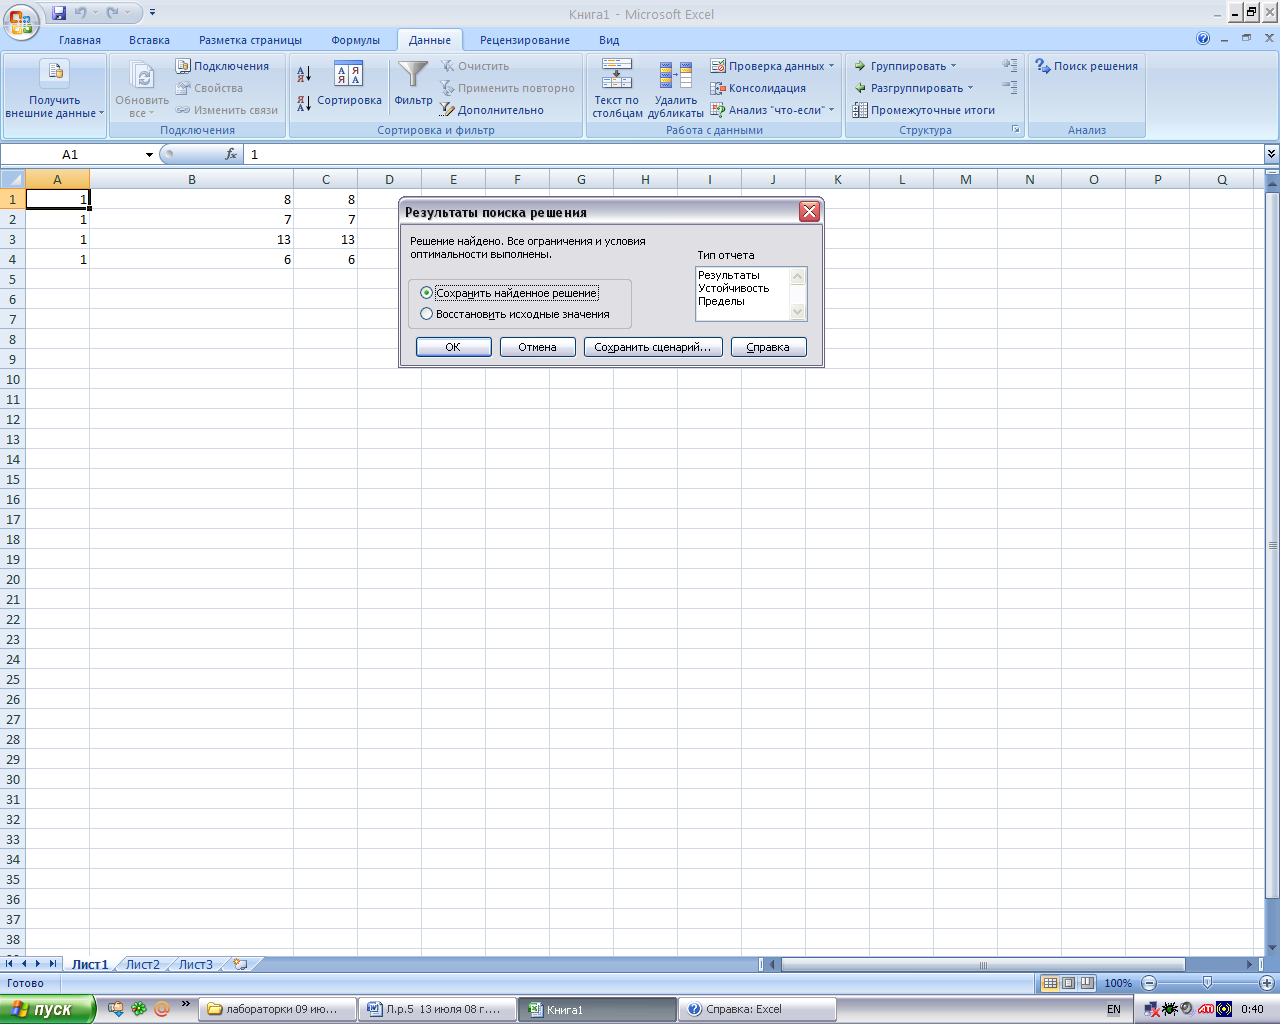This screenshot has width=1280, height=1024.
Task: Click Remove Duplicates (Удалить дубликаты)
Action: (676, 89)
